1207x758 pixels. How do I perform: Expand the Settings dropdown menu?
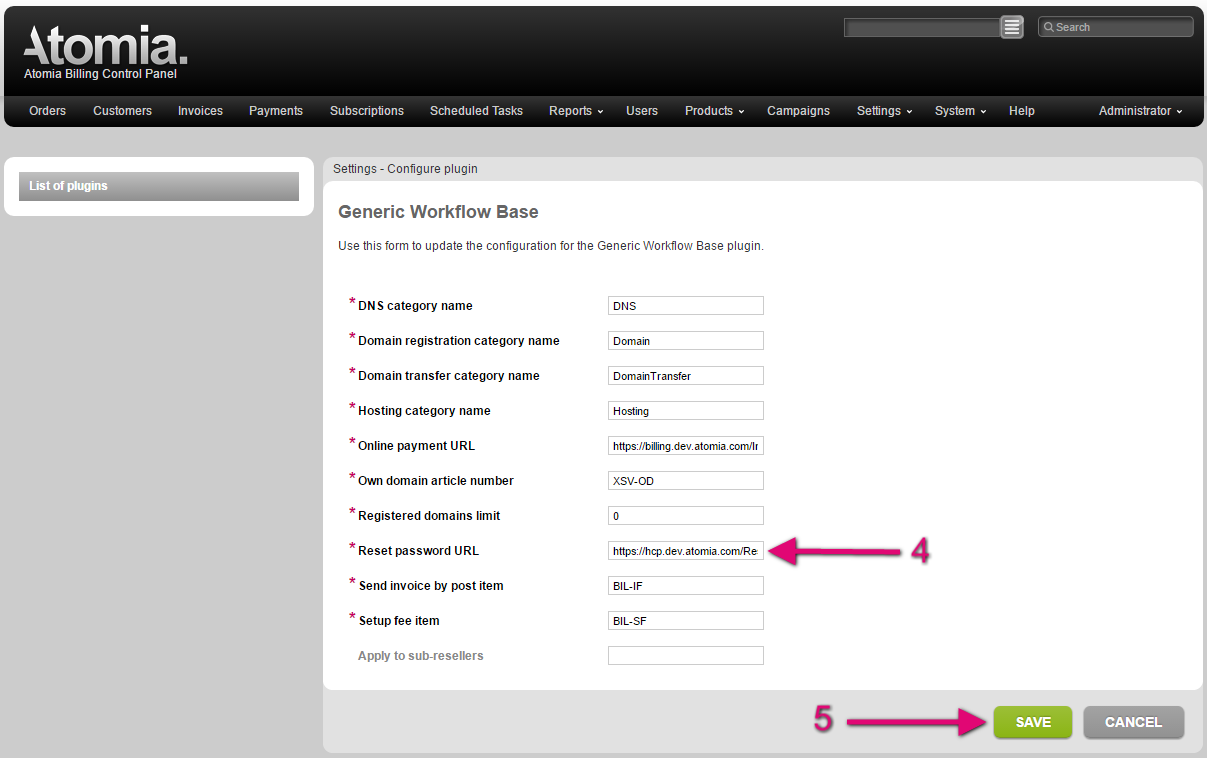pos(884,111)
